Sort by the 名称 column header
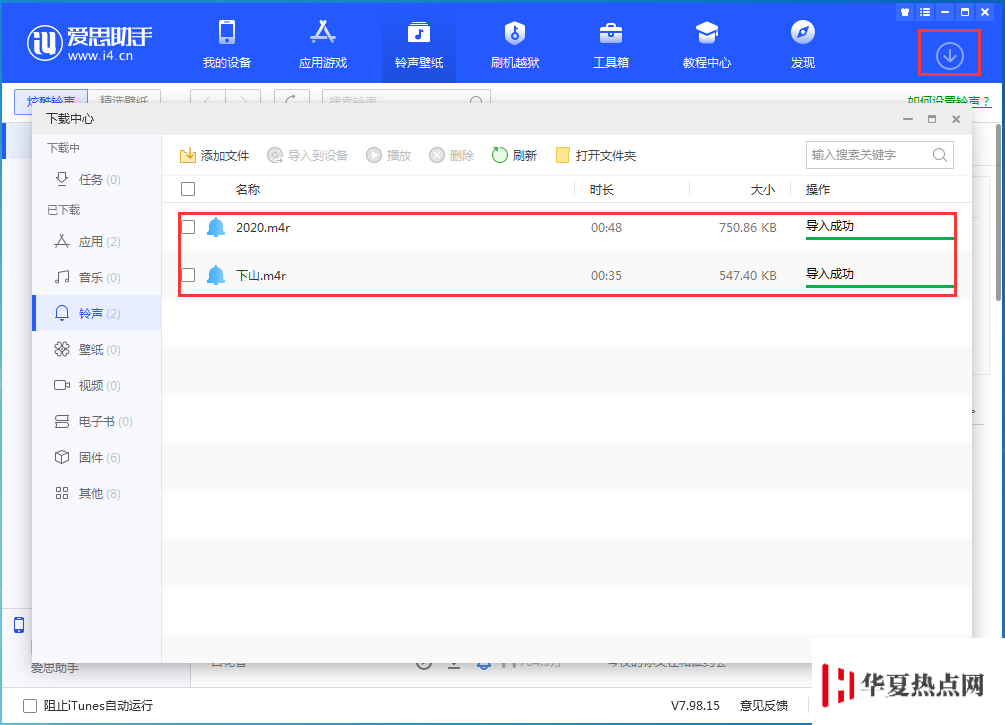 point(247,190)
